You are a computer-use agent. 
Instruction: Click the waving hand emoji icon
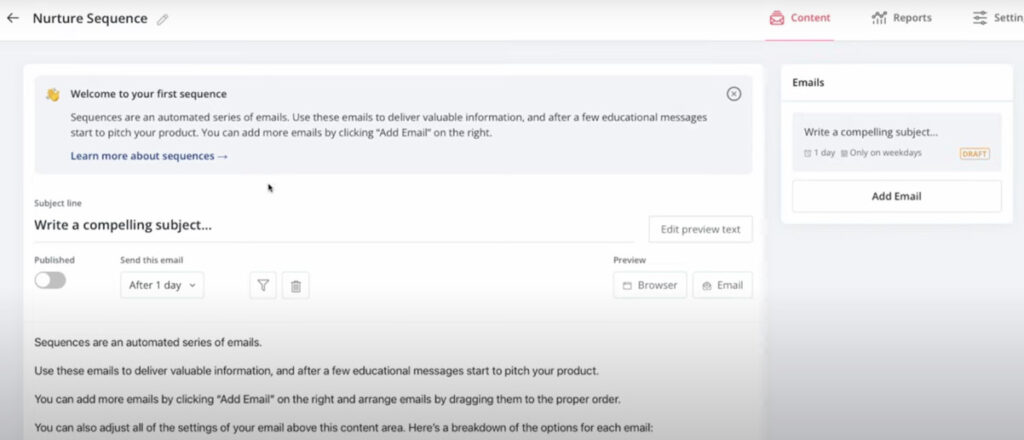click(53, 95)
